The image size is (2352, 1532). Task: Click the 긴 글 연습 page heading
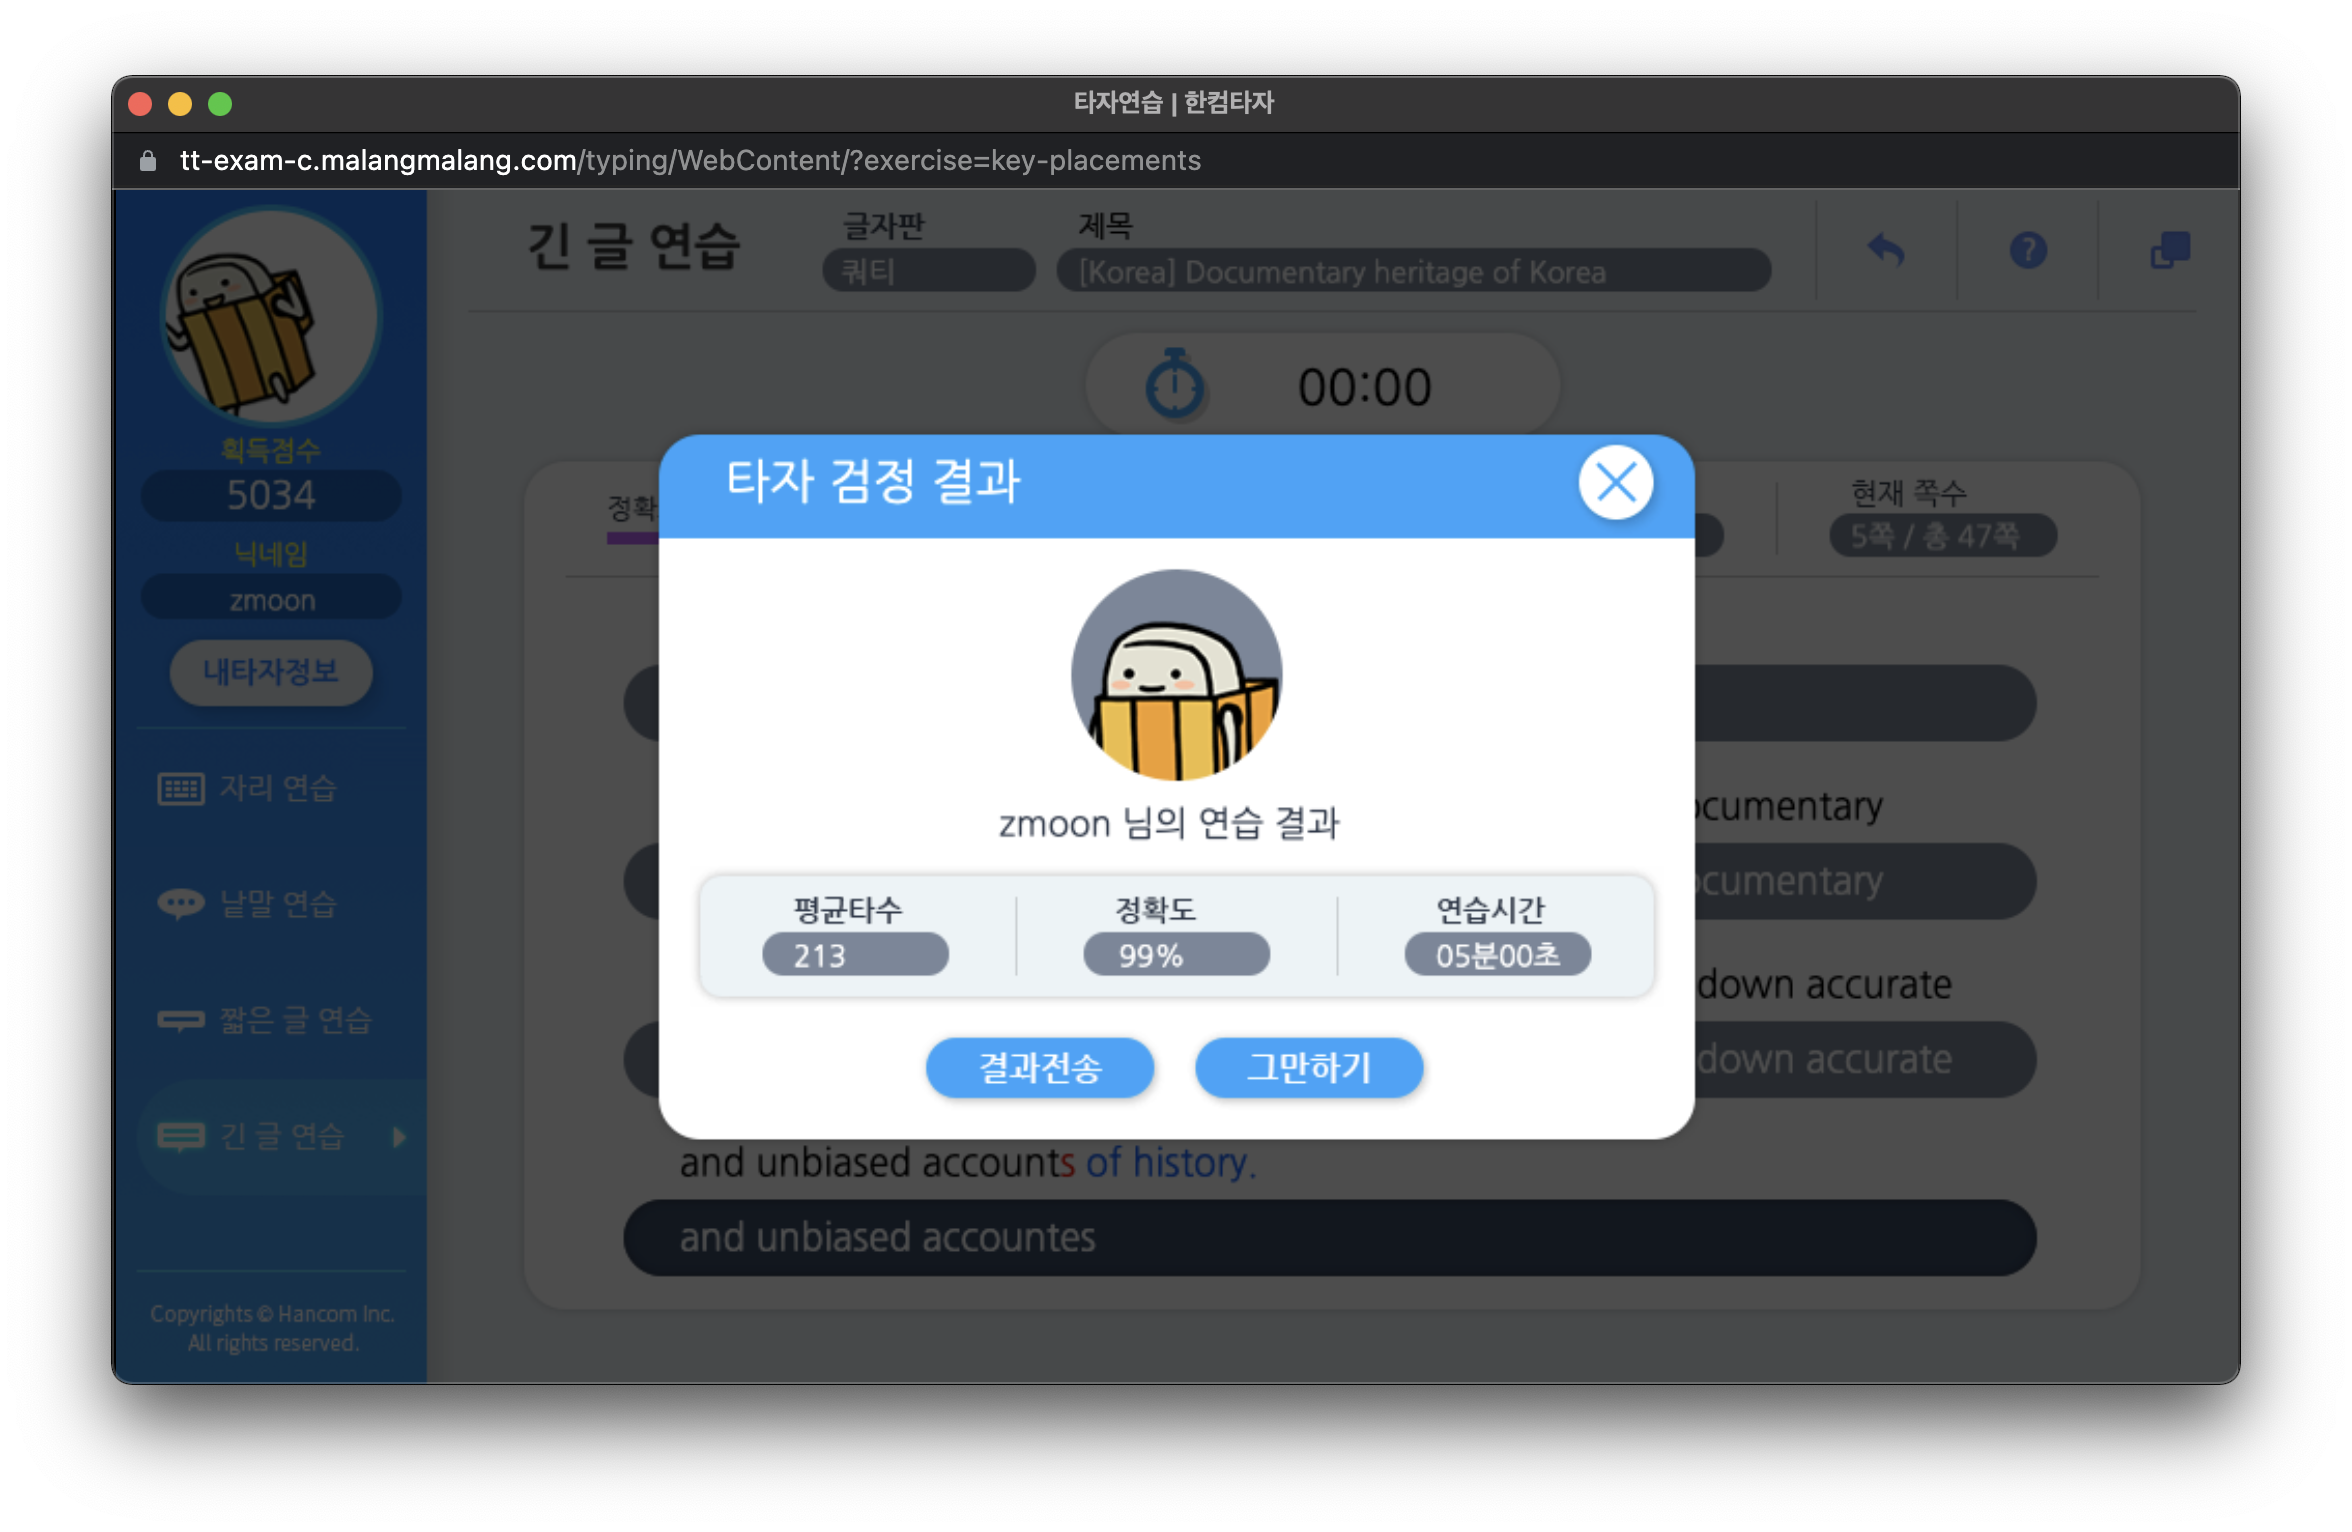pyautogui.click(x=634, y=247)
